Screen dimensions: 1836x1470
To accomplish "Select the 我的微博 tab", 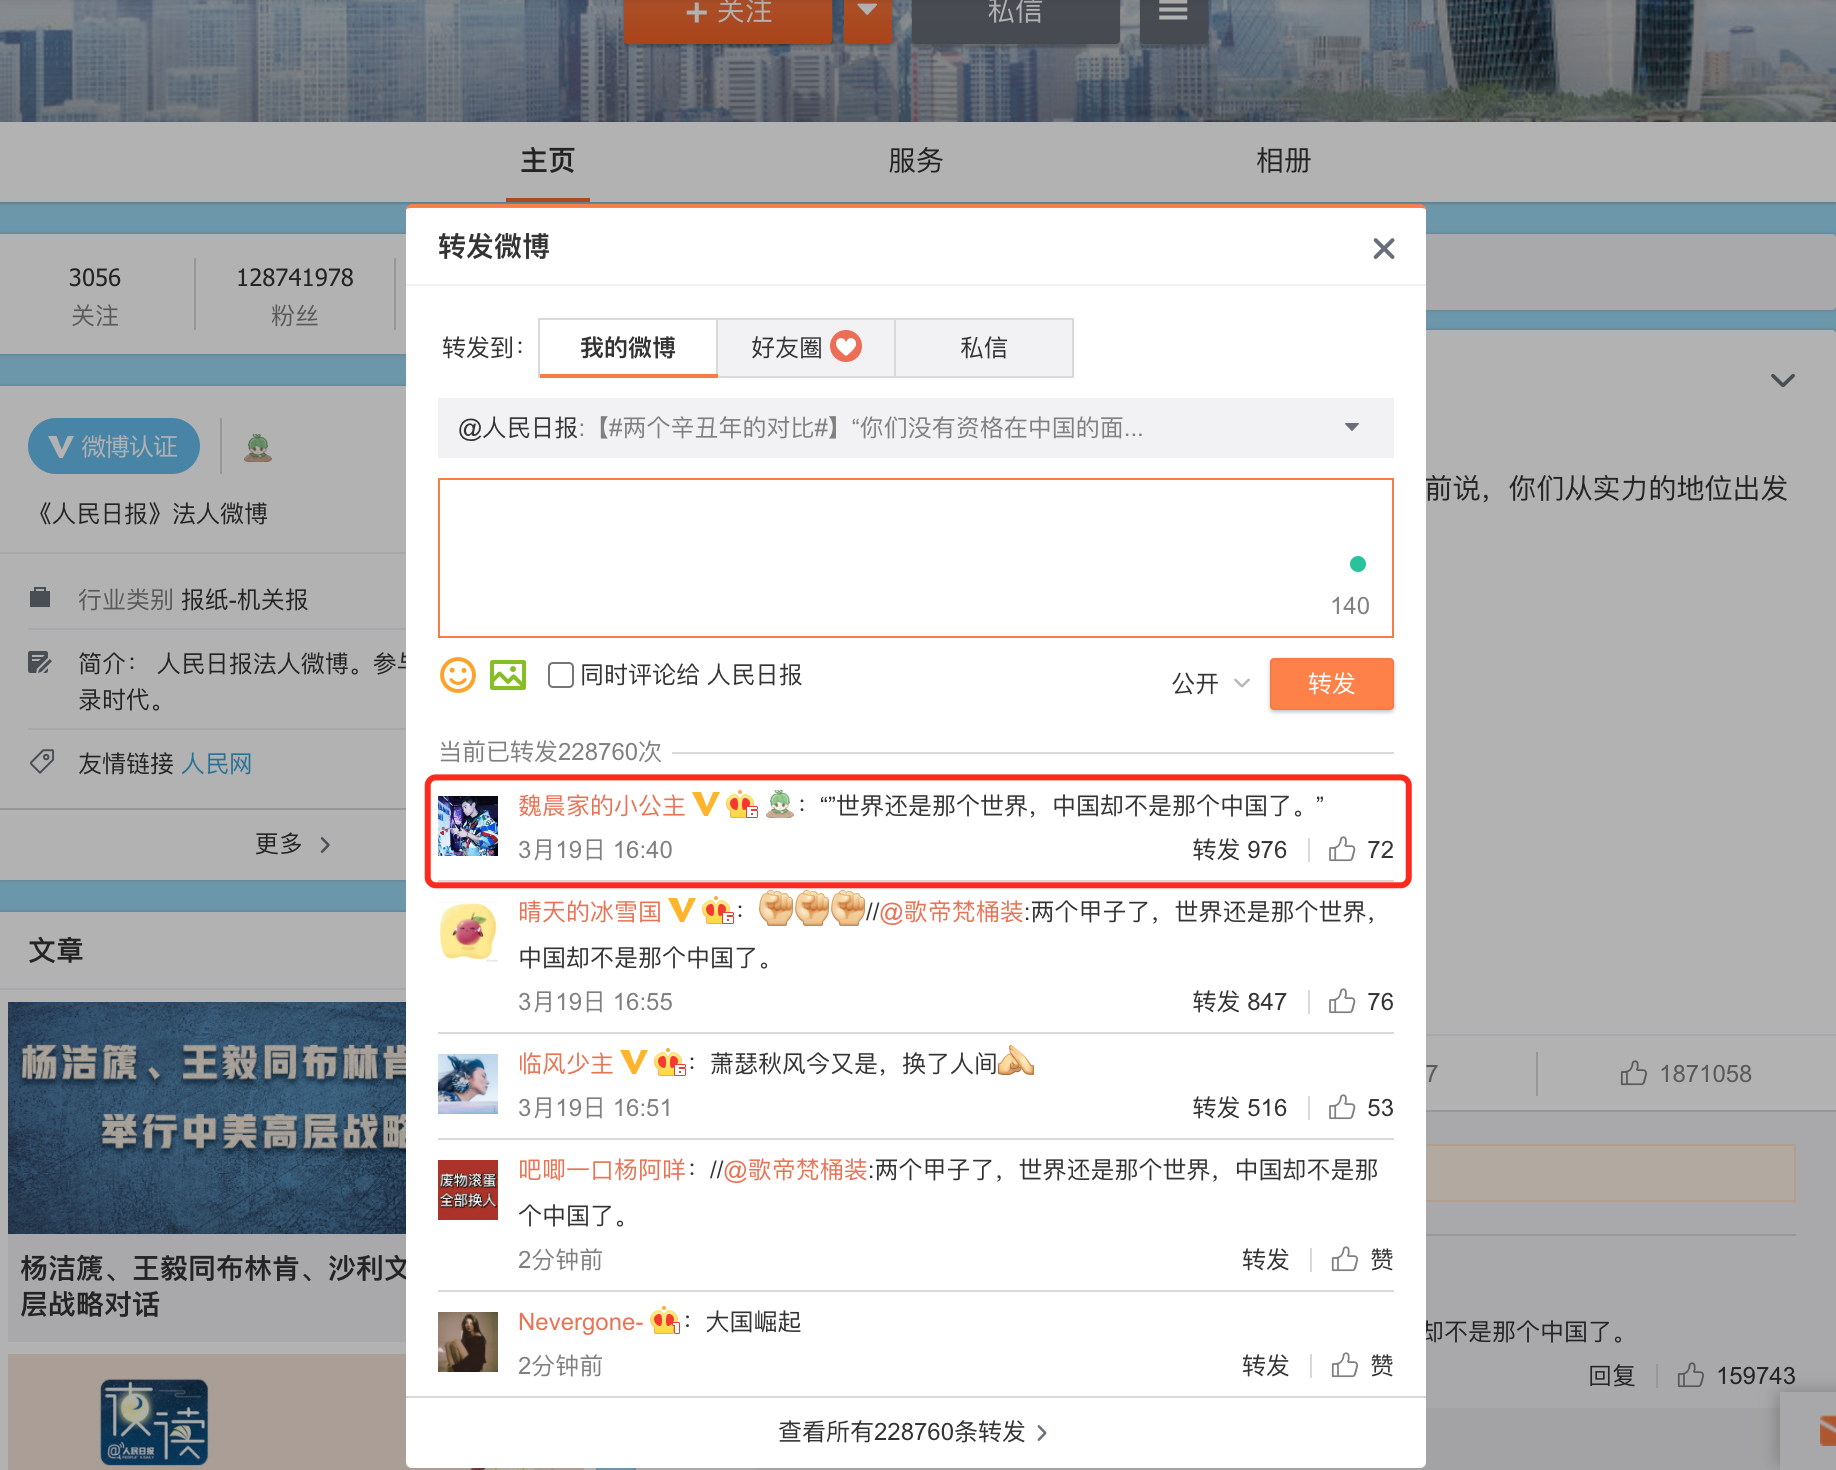I will pos(628,347).
